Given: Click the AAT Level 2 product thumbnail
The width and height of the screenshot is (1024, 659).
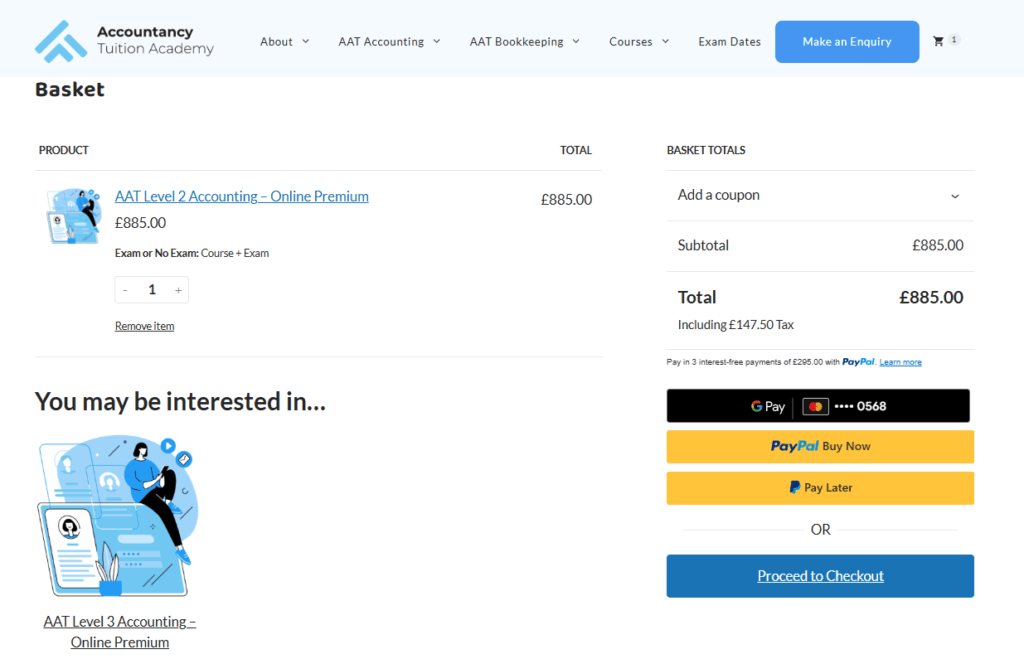Looking at the screenshot, I should click(73, 216).
